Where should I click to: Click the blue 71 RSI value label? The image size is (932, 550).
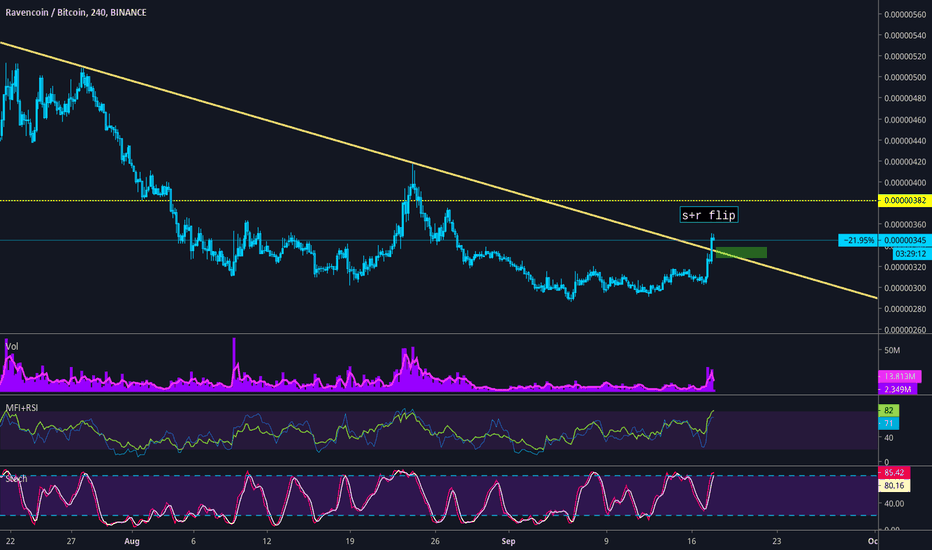(889, 423)
